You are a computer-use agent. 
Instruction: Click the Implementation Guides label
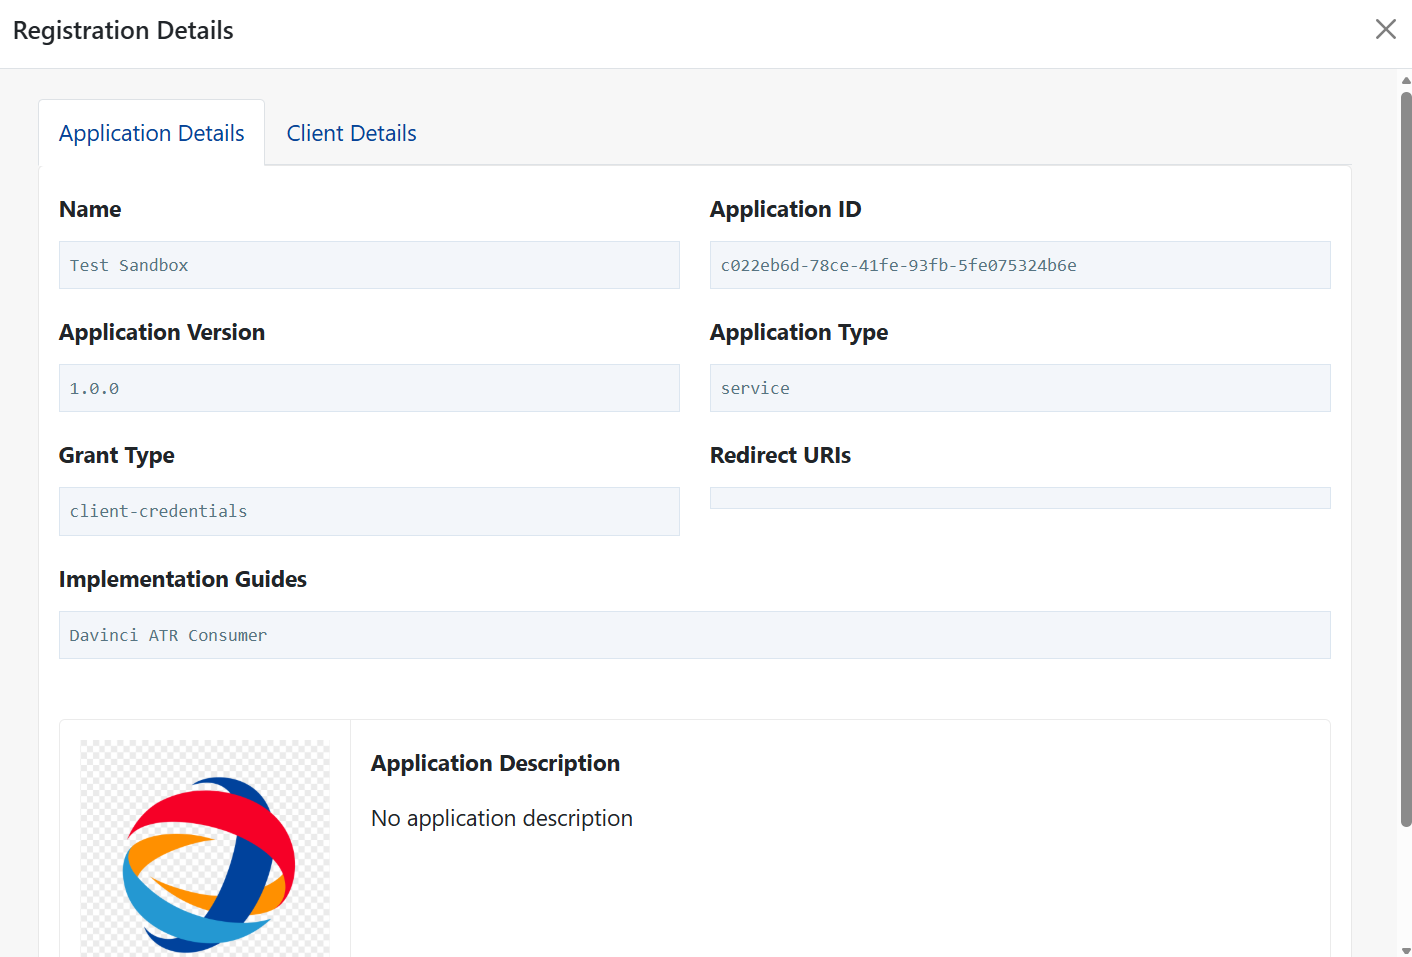(183, 579)
